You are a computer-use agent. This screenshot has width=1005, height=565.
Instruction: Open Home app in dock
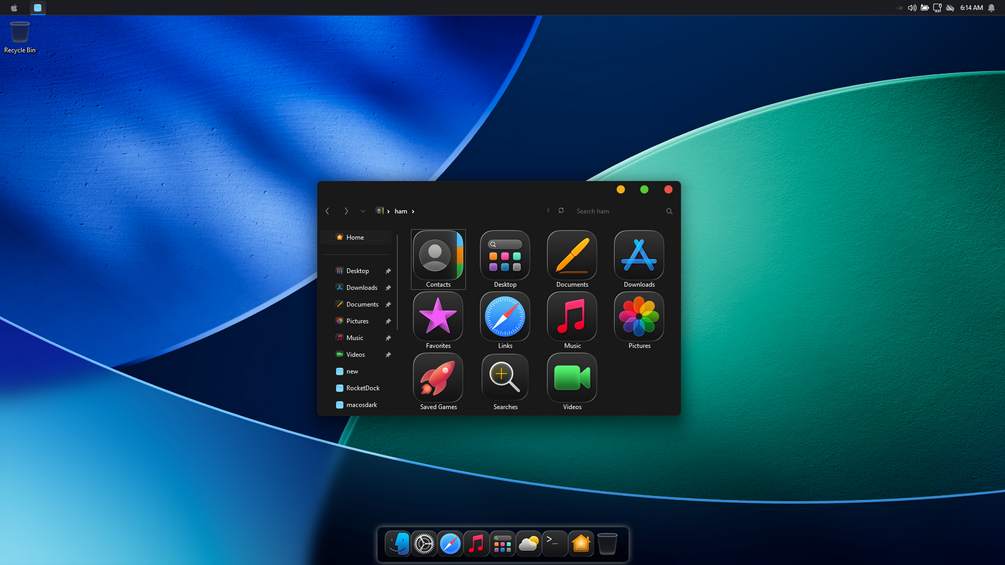pyautogui.click(x=581, y=544)
